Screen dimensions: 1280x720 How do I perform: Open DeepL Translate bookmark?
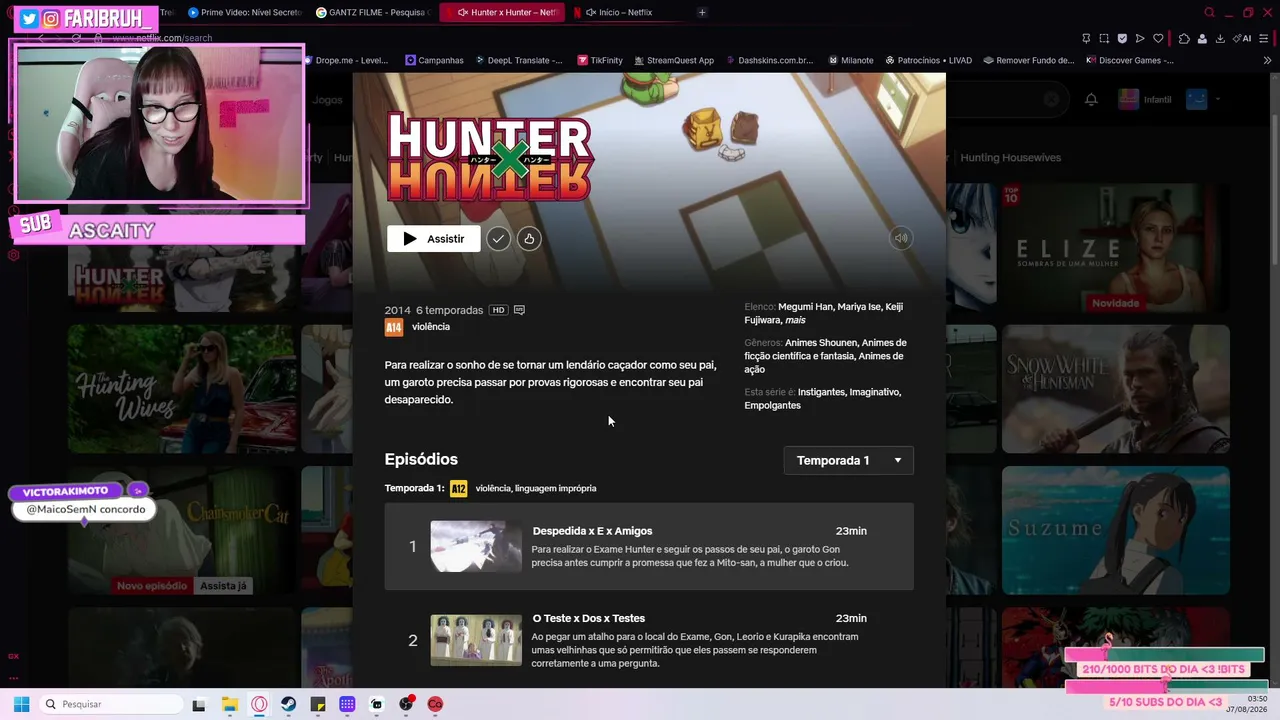(518, 60)
